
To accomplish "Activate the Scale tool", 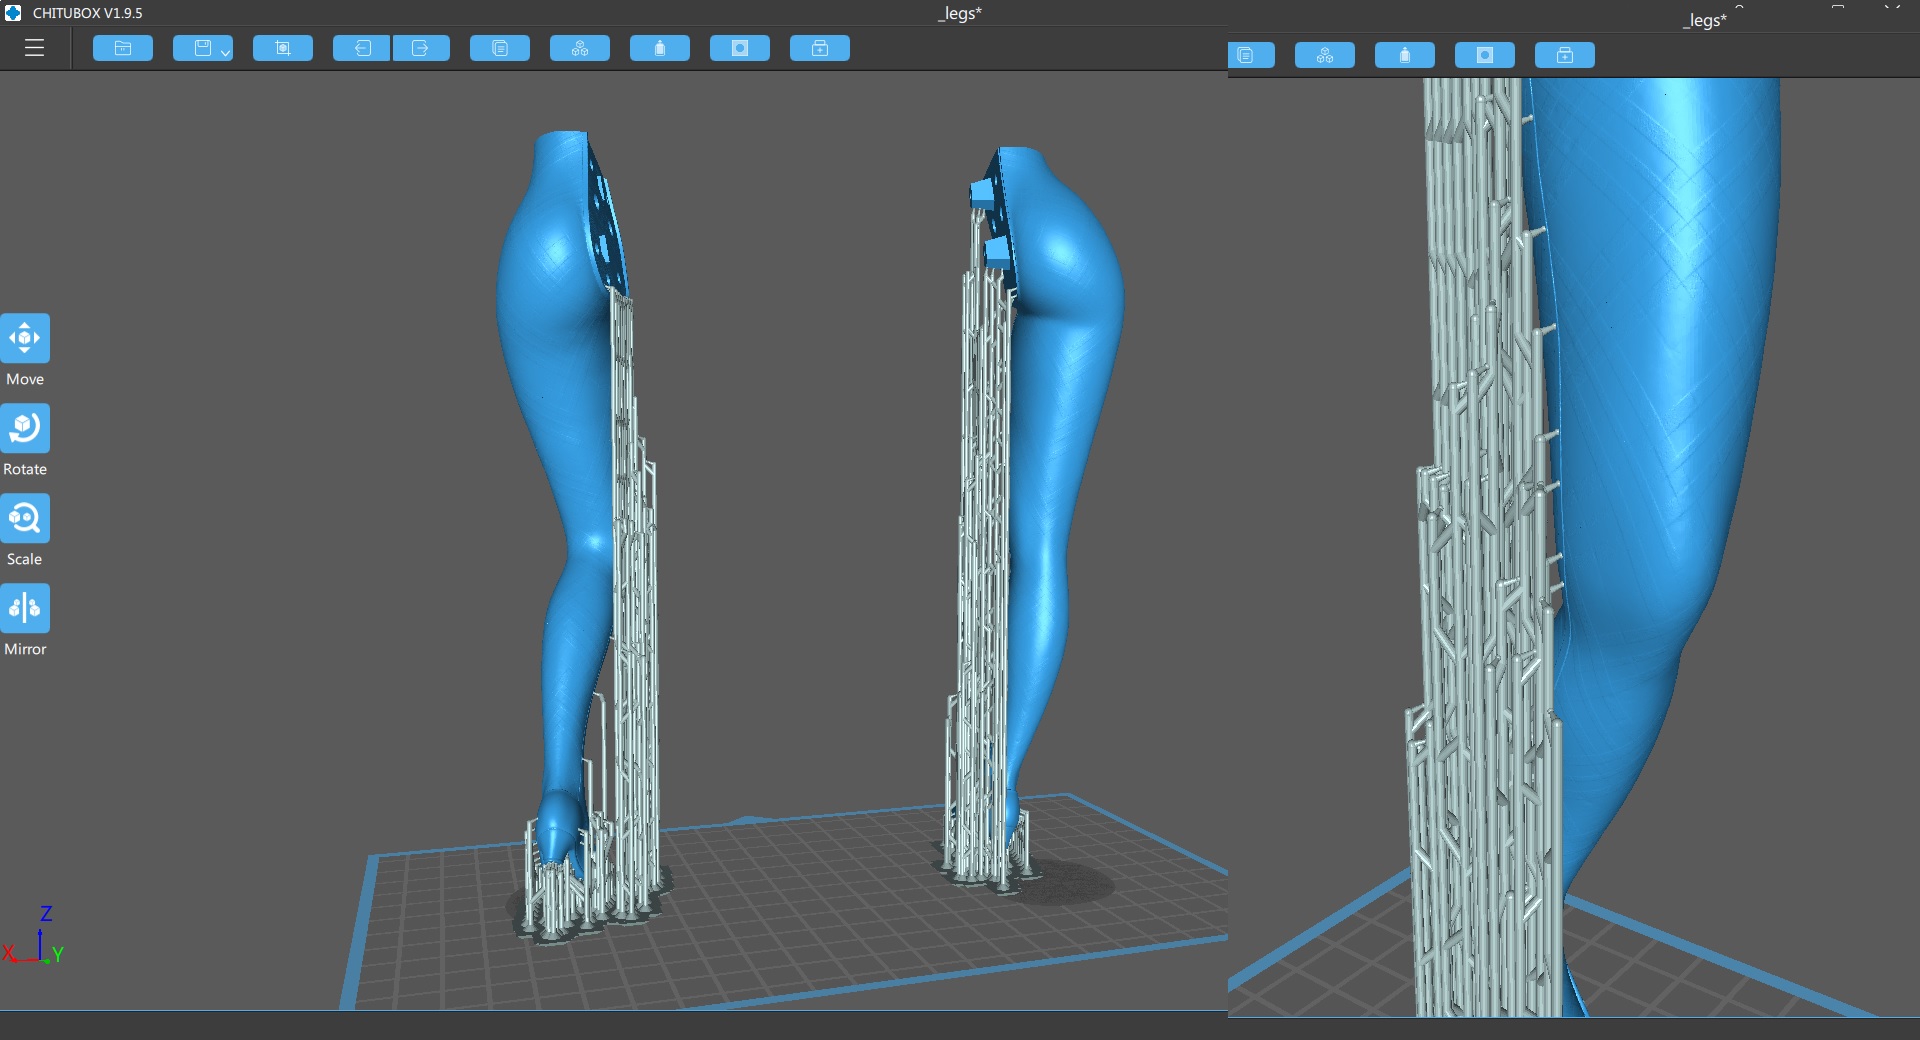I will coord(25,518).
